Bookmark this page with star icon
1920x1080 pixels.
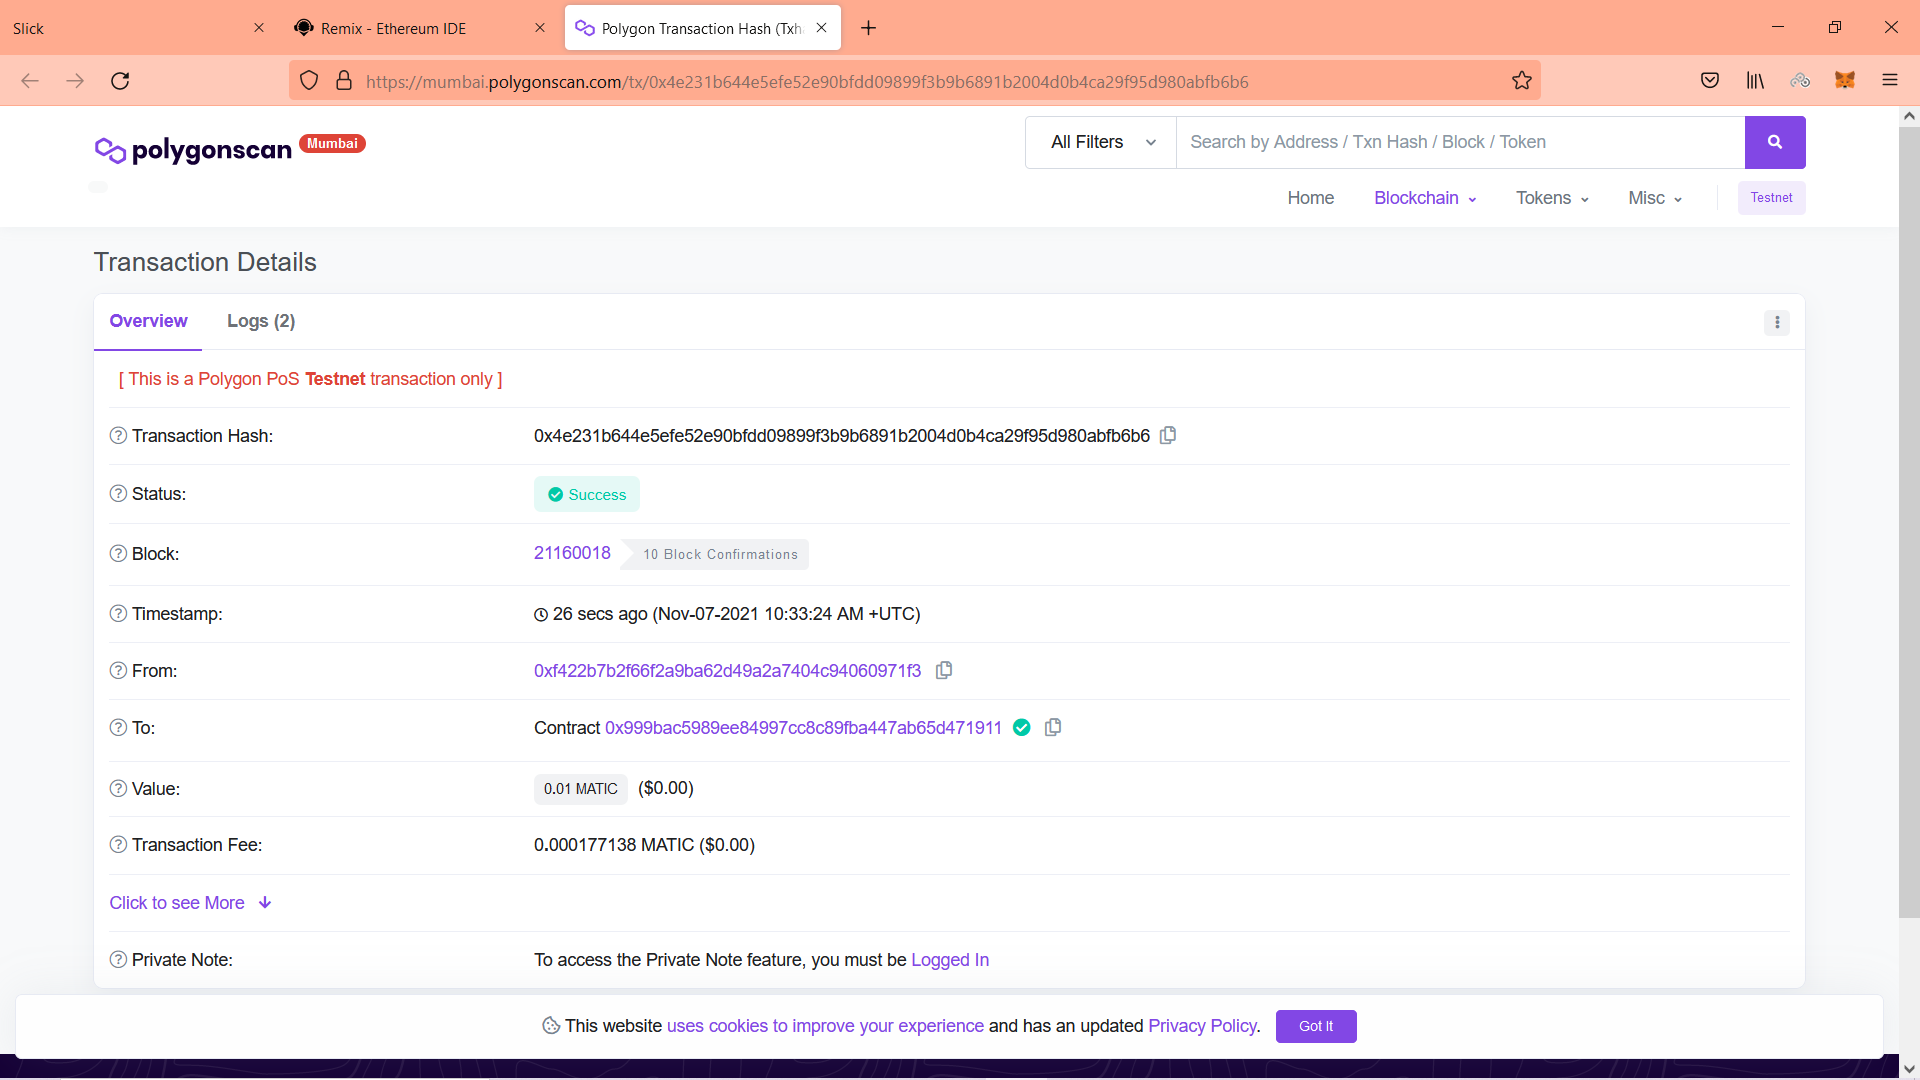point(1521,81)
